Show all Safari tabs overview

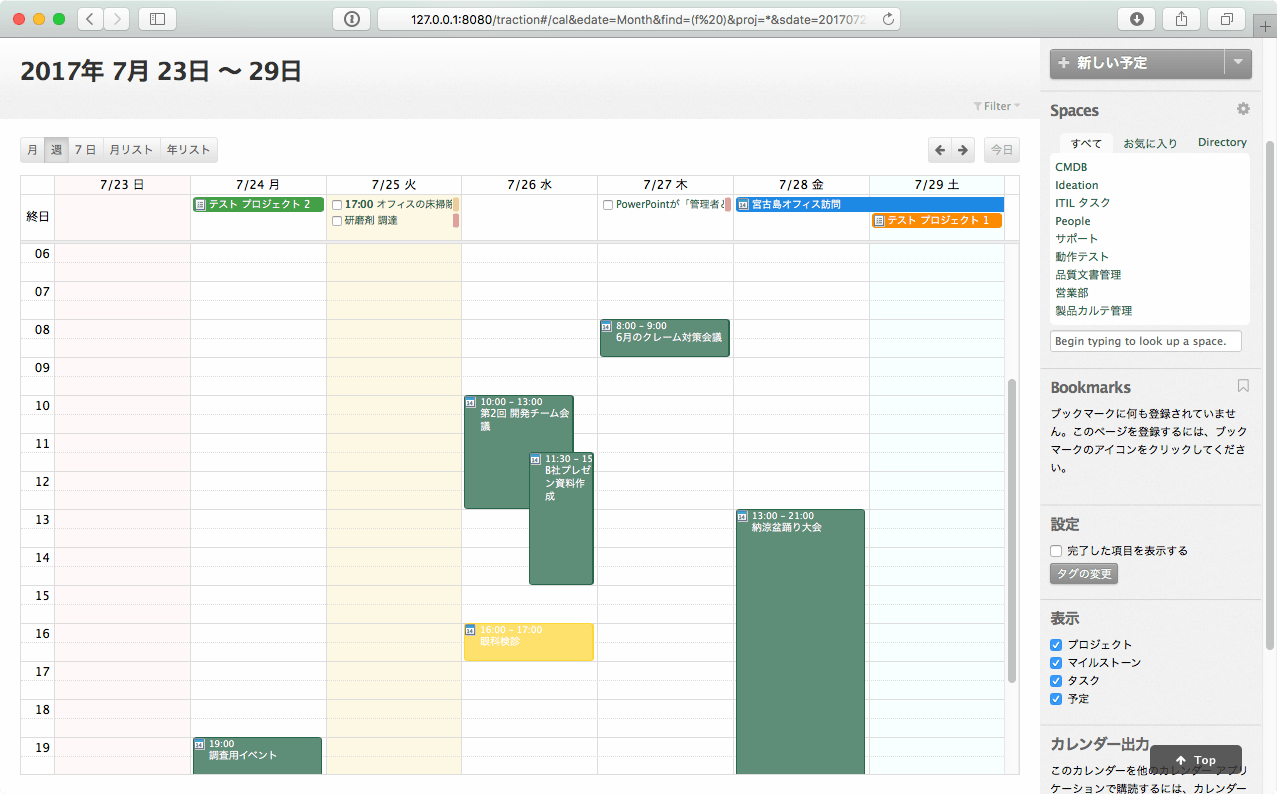1226,19
